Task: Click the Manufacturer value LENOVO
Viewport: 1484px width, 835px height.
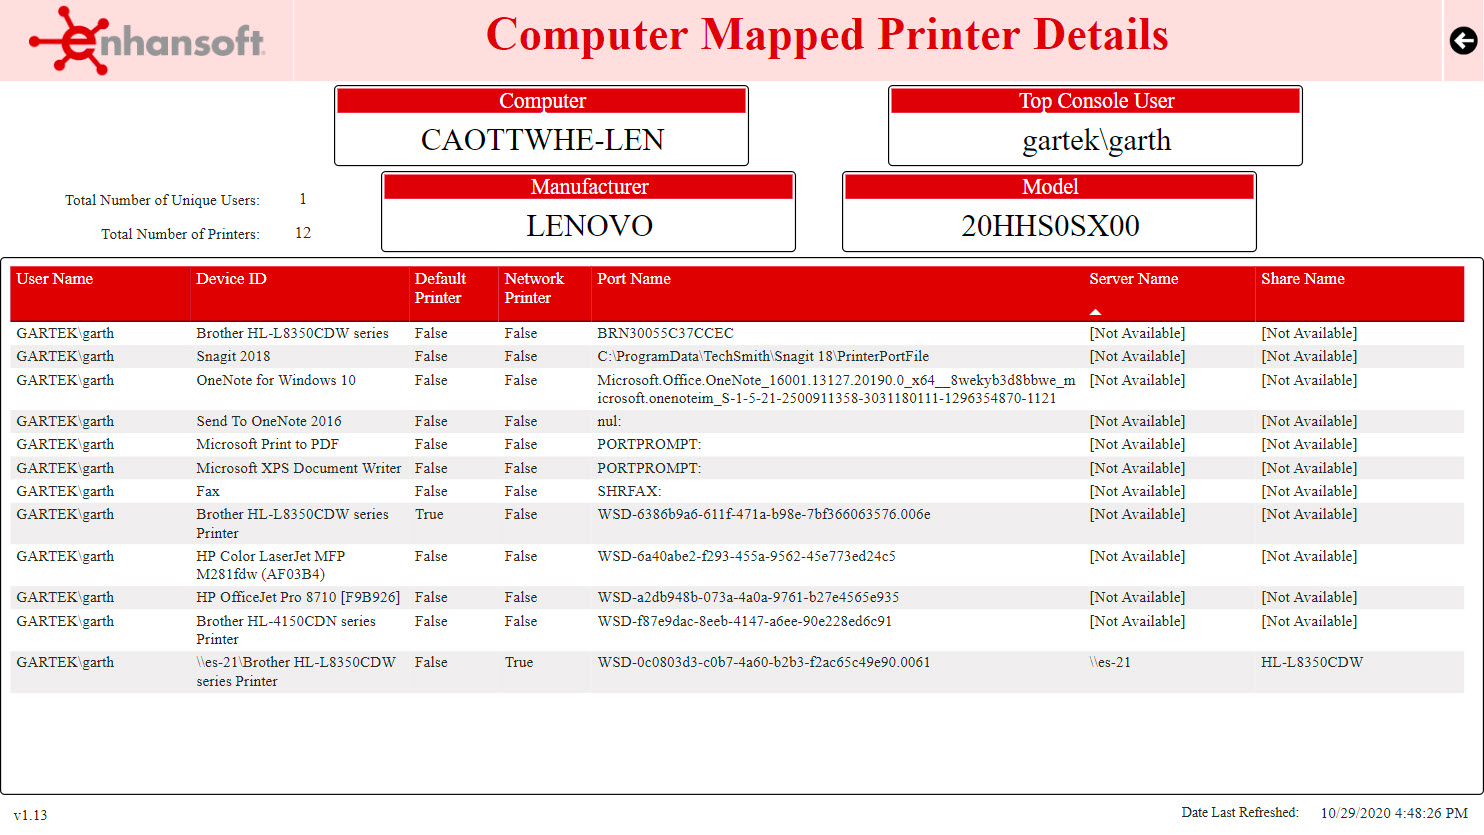Action: click(589, 225)
